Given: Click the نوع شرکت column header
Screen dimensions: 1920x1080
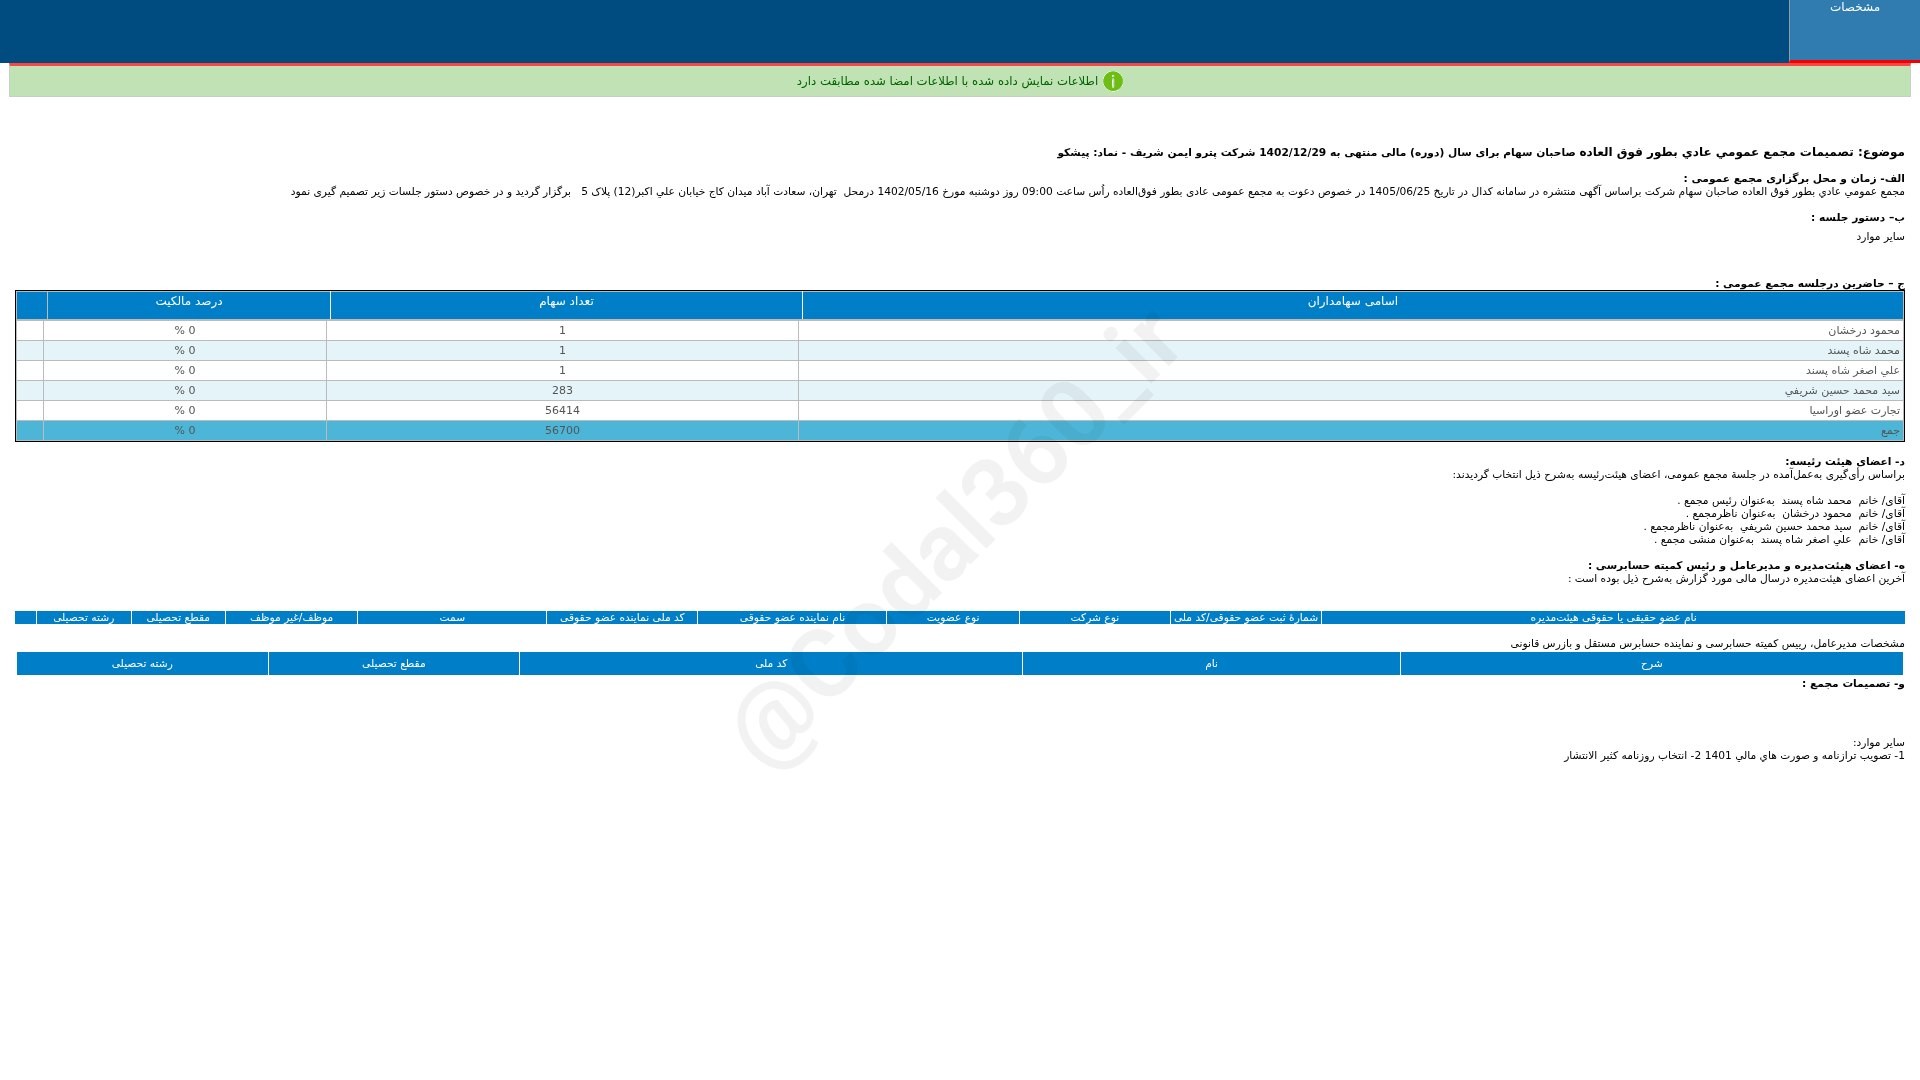Looking at the screenshot, I should point(1095,618).
